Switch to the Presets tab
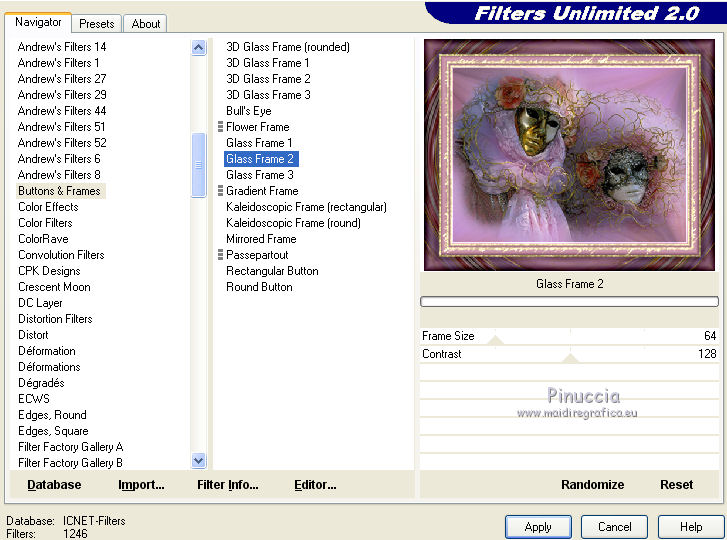The image size is (727, 540). 96,24
